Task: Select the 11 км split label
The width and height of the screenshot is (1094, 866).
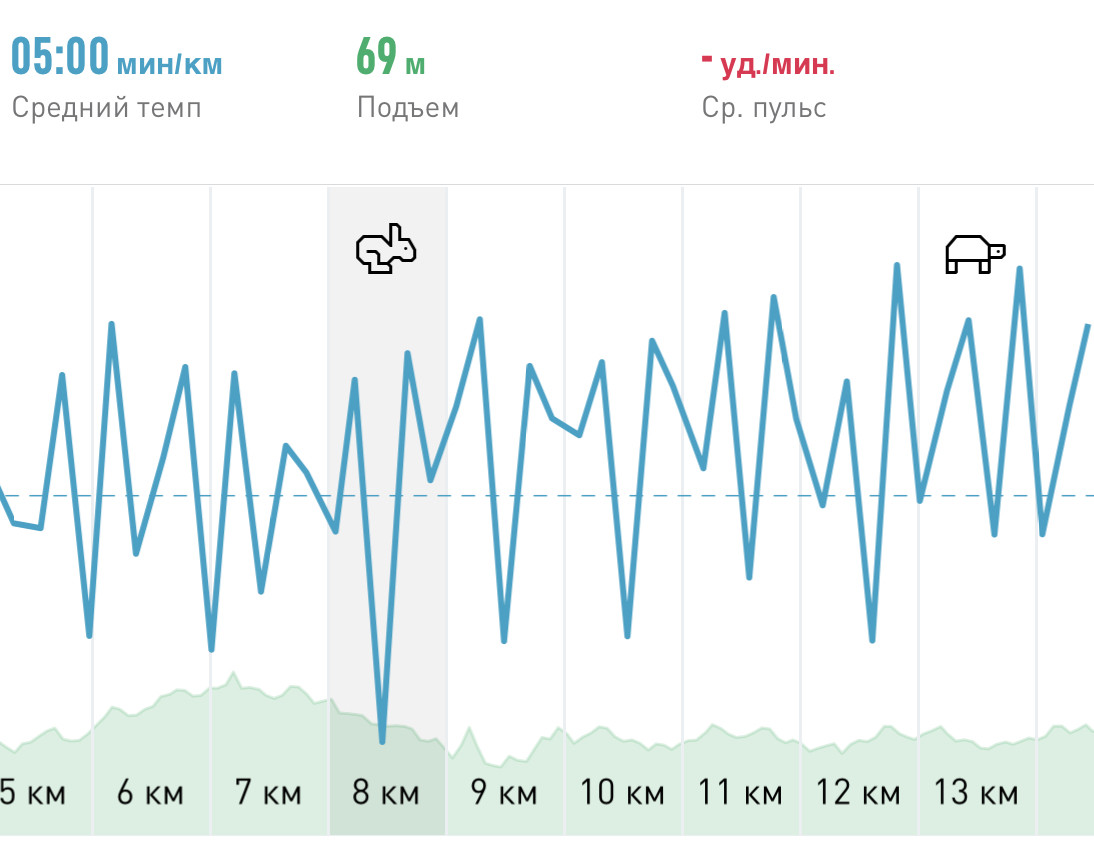Action: tap(740, 793)
